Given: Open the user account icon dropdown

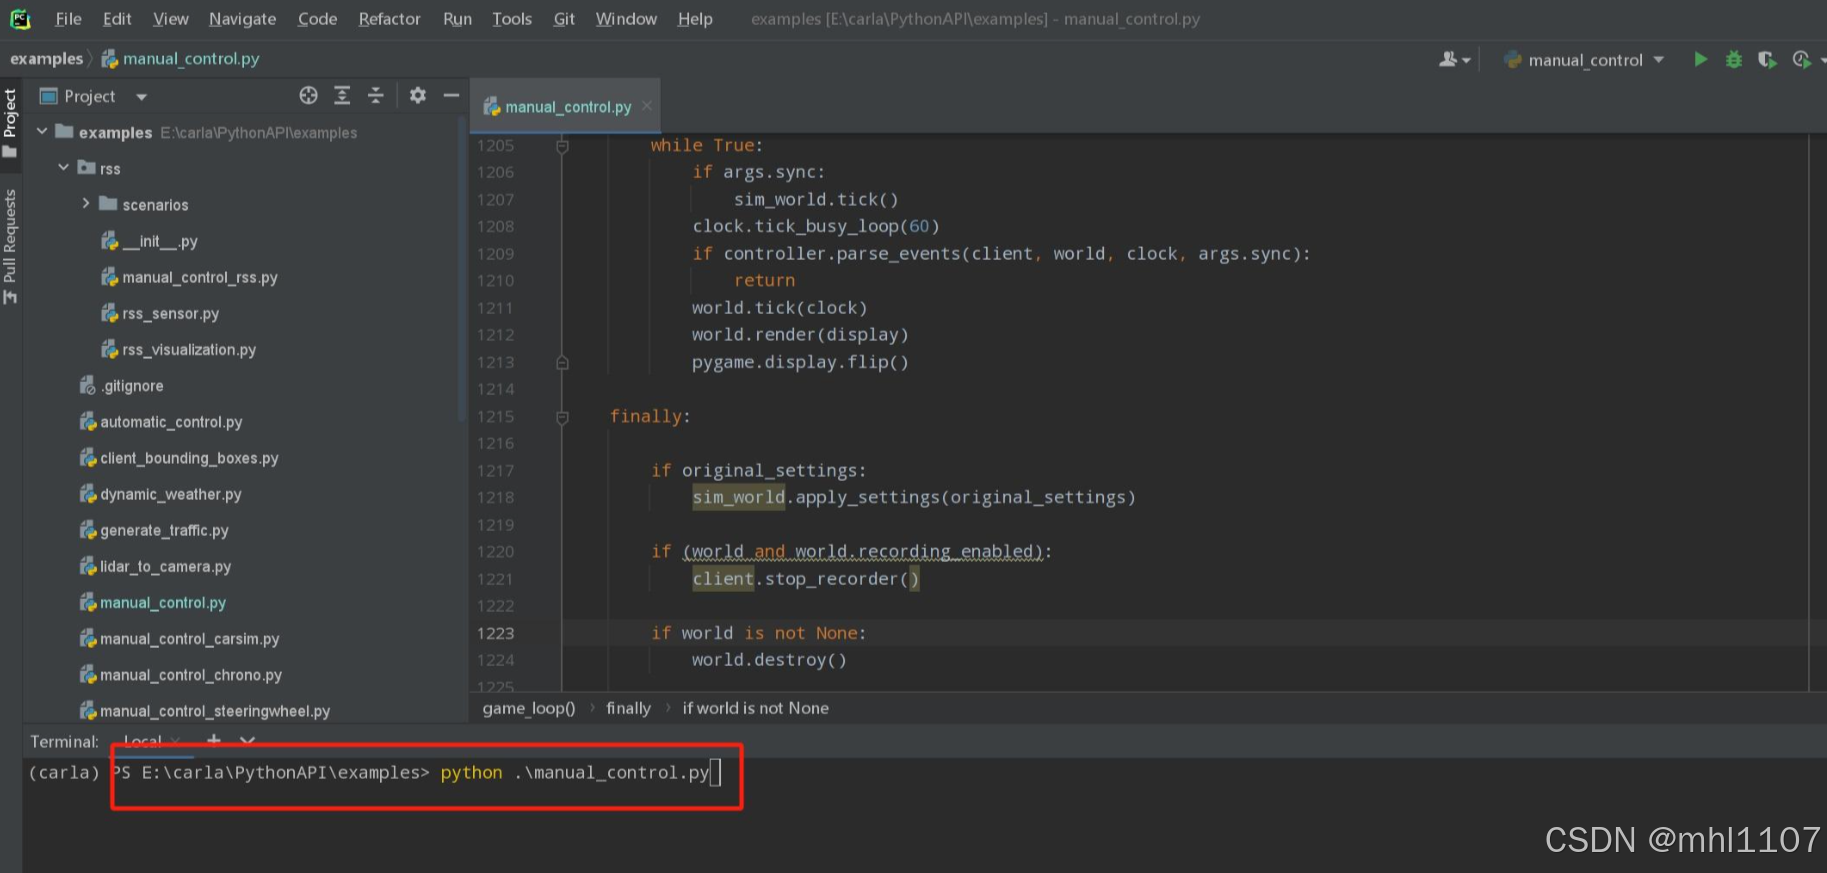Looking at the screenshot, I should (1454, 60).
